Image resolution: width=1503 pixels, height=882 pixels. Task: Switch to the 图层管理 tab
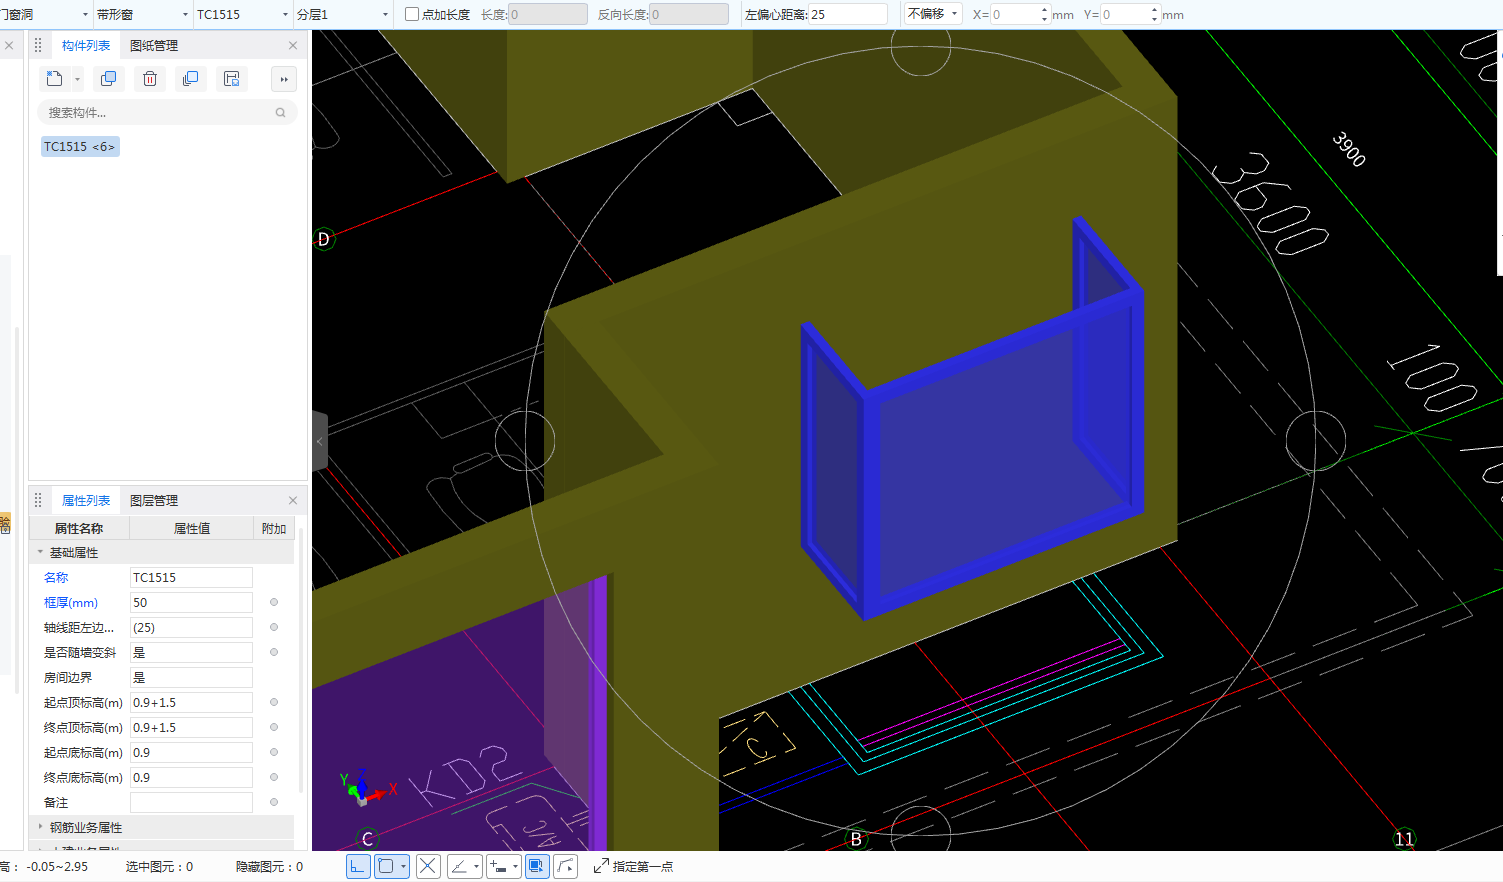[154, 501]
